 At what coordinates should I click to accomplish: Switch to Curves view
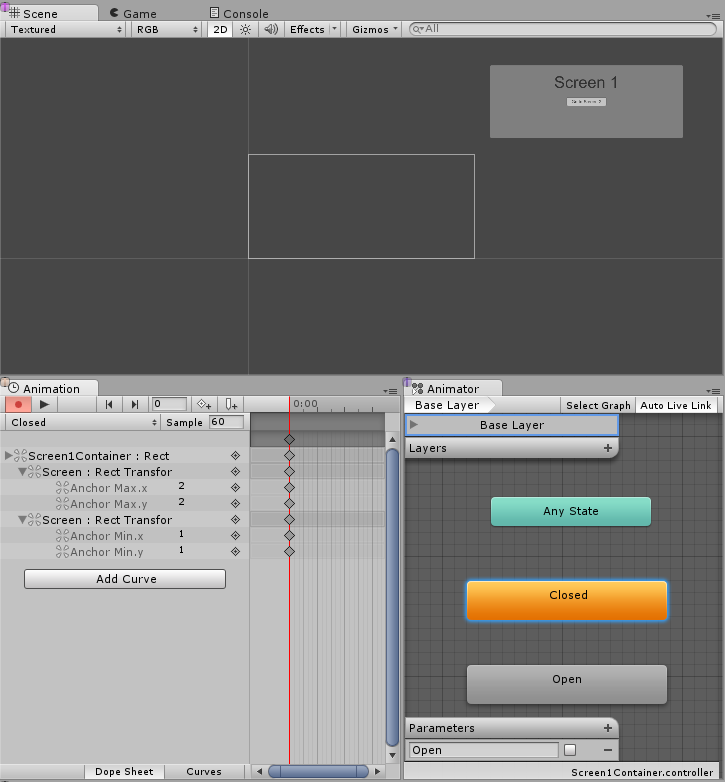(204, 772)
